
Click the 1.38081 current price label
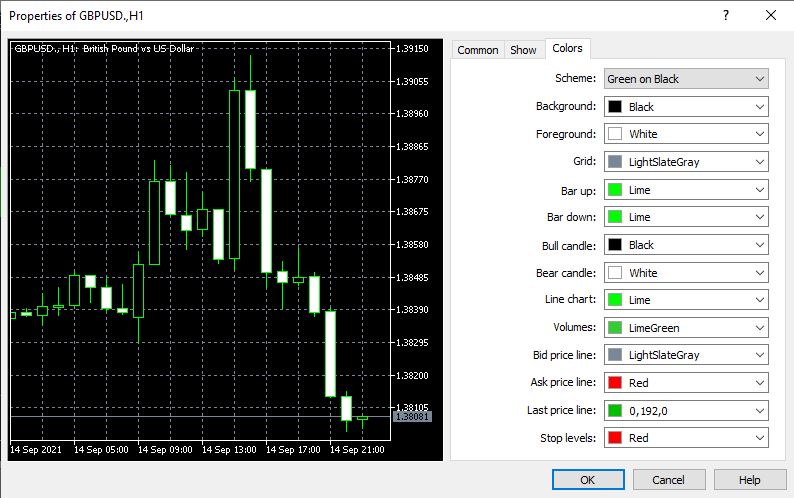point(412,416)
